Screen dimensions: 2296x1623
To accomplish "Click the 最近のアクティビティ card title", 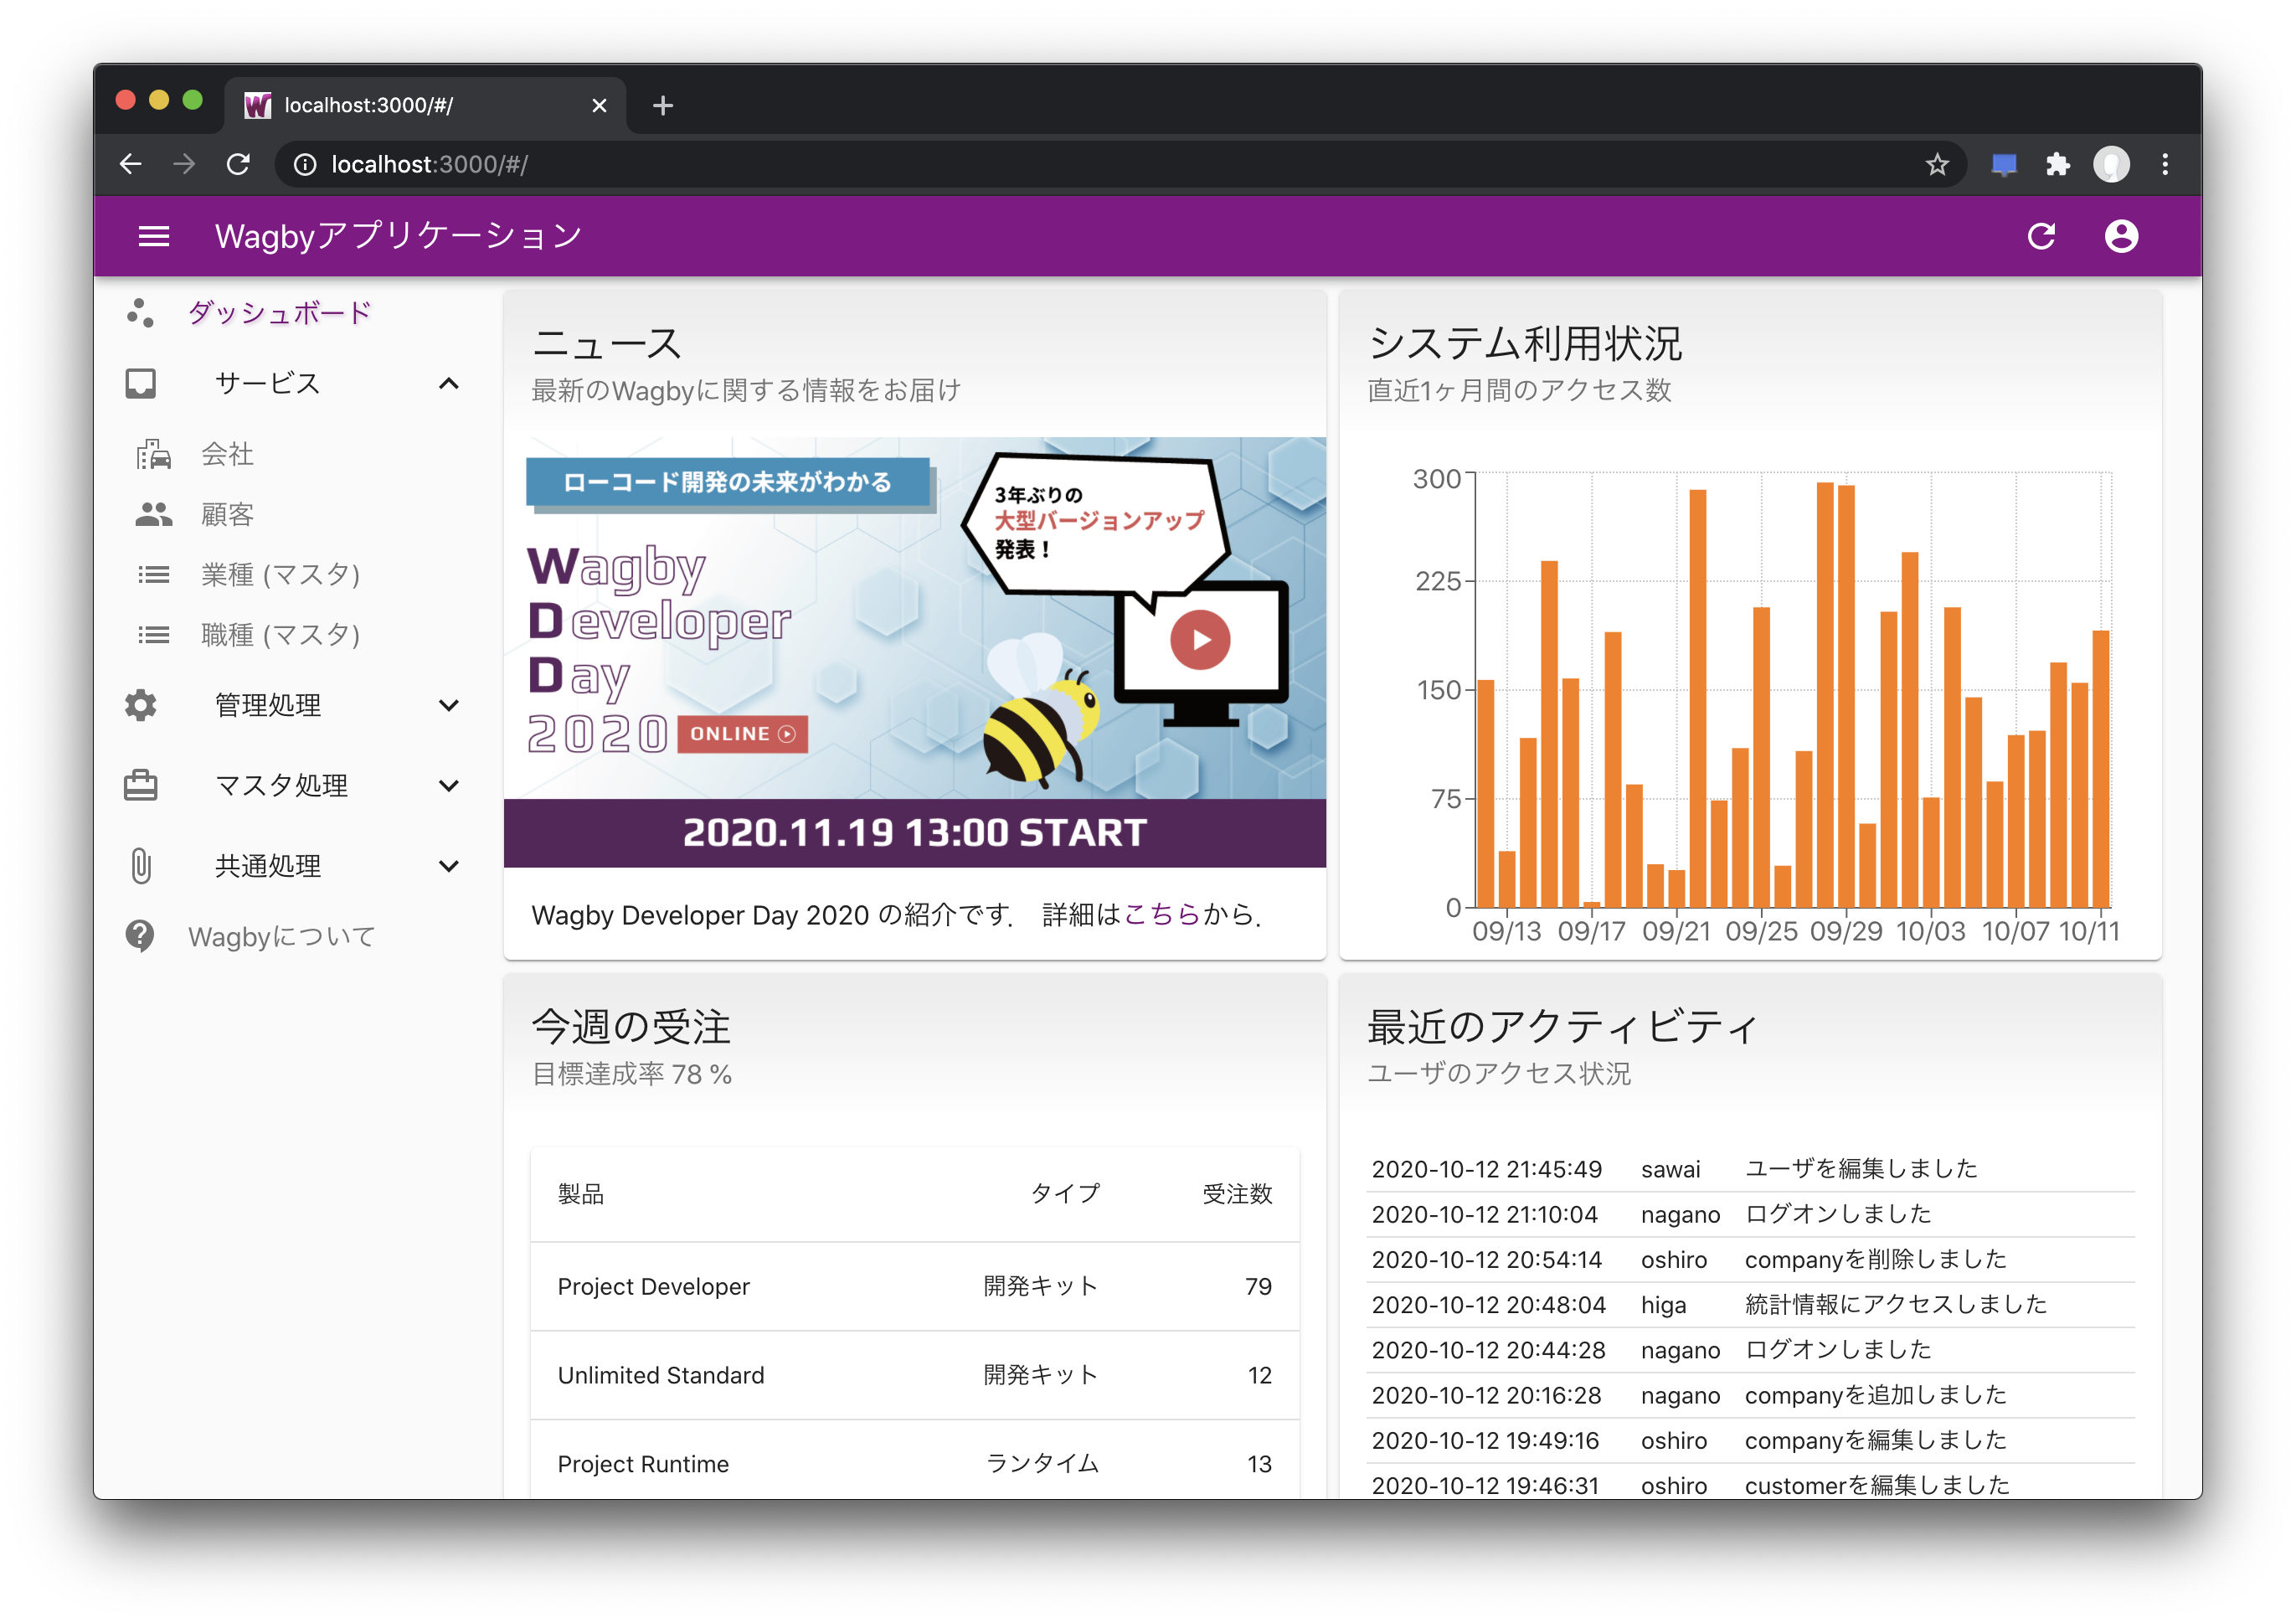I will [x=1562, y=1027].
